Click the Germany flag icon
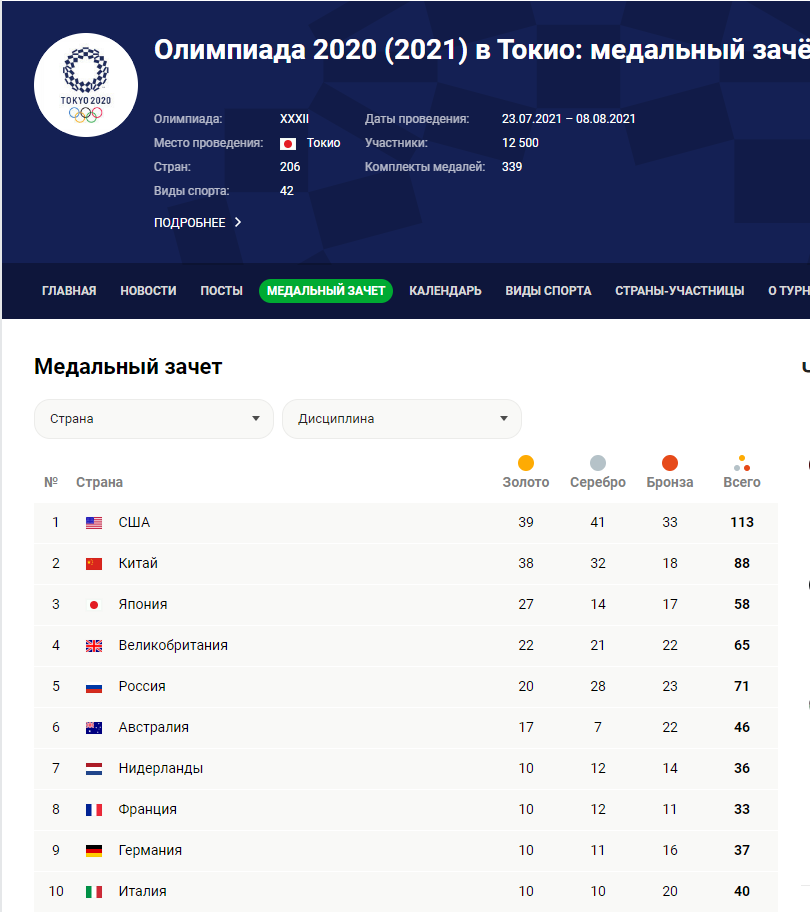Screen dimensions: 810x912 [x=94, y=851]
